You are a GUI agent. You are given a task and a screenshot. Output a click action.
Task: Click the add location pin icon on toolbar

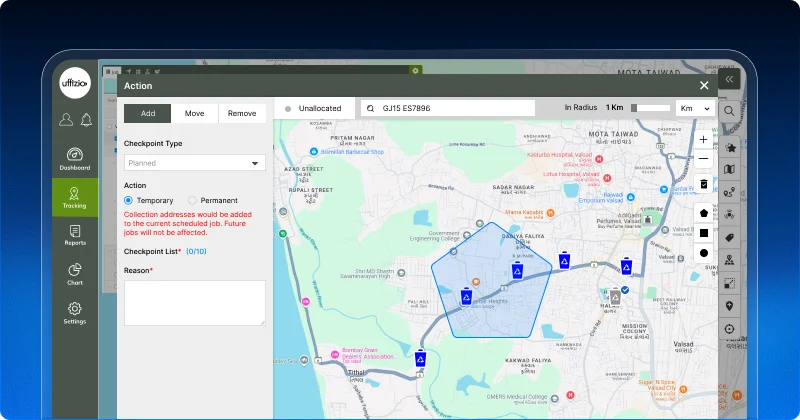click(x=730, y=306)
